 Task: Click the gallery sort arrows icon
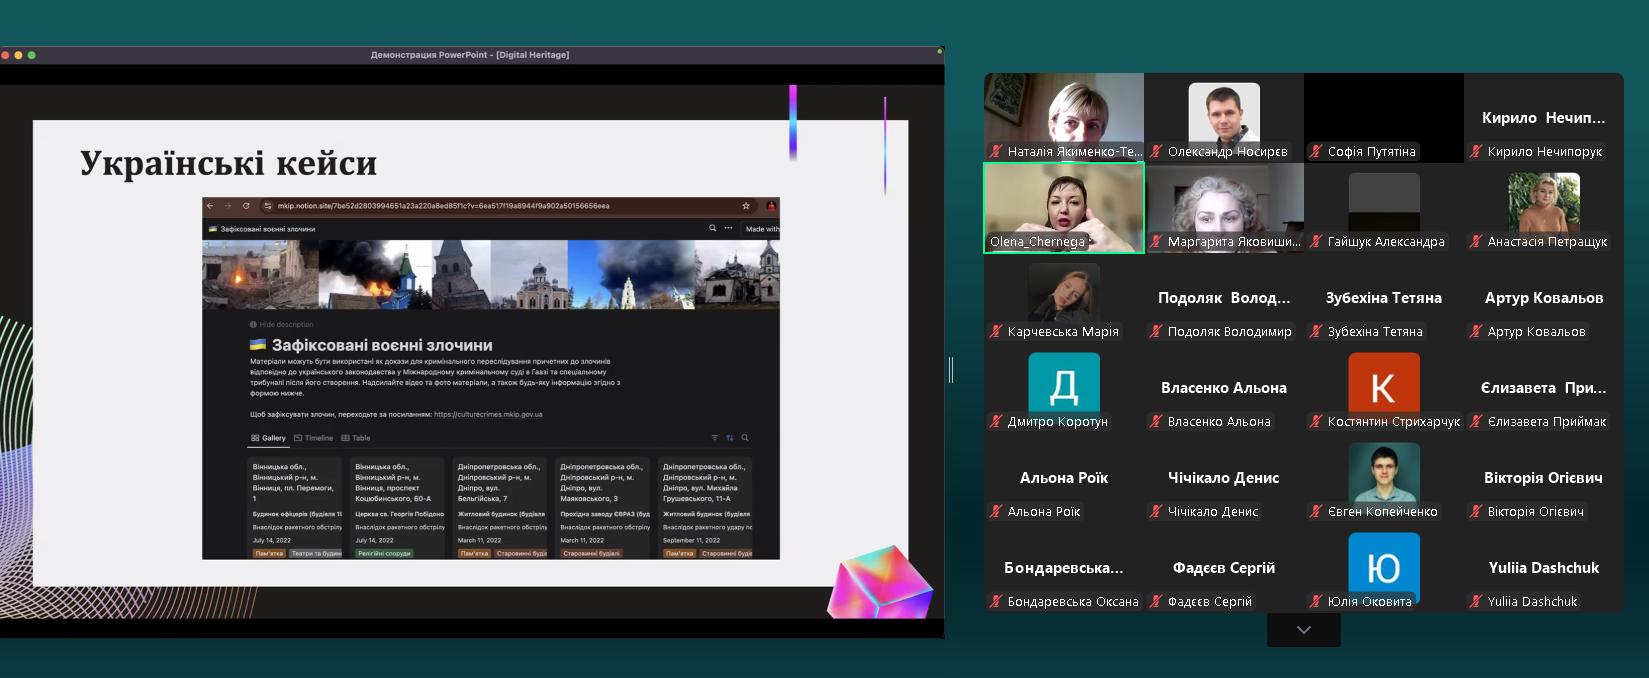729,438
